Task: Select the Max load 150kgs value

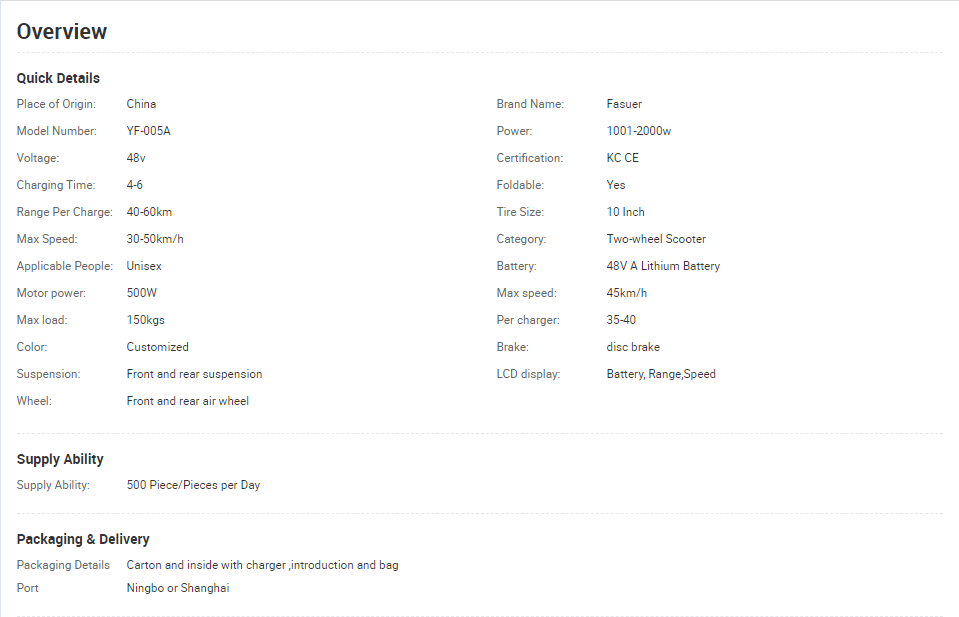Action: [x=146, y=320]
